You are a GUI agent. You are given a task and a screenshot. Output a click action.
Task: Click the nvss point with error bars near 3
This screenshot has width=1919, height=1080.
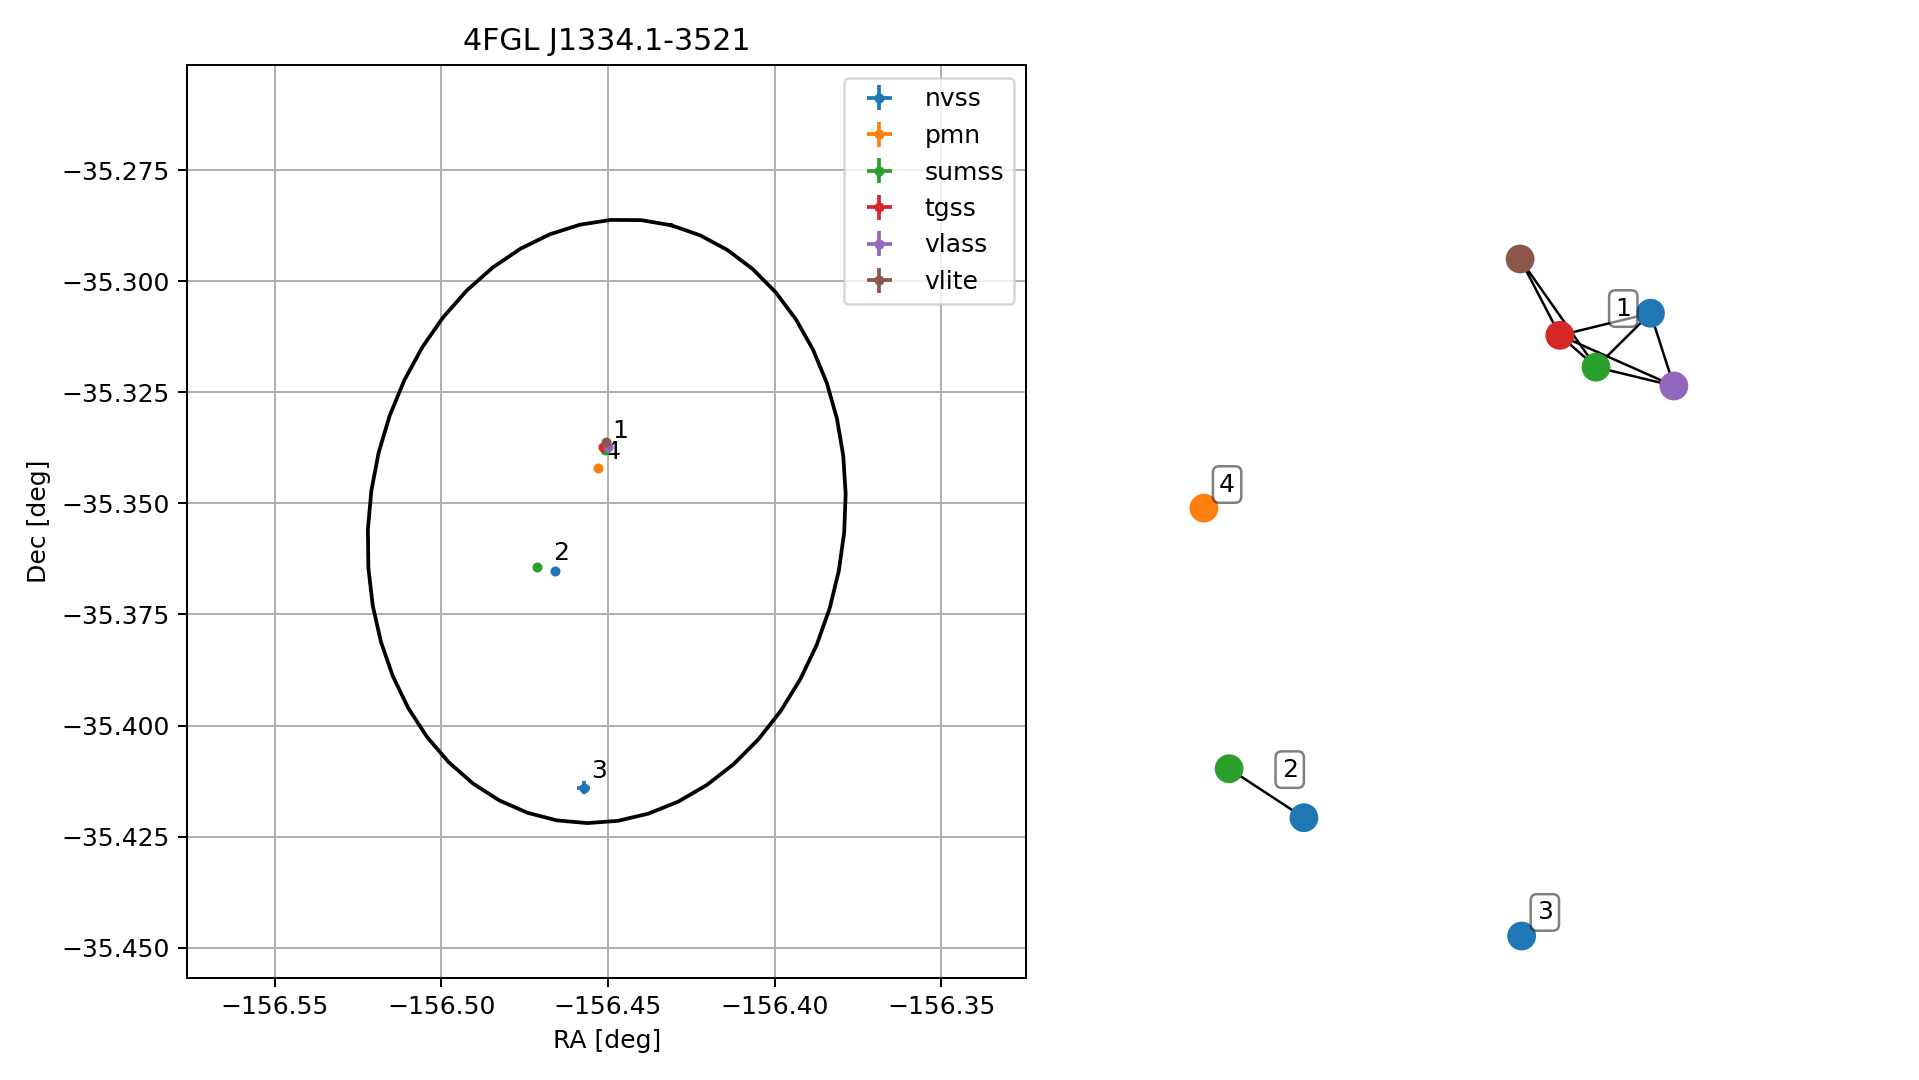[584, 788]
